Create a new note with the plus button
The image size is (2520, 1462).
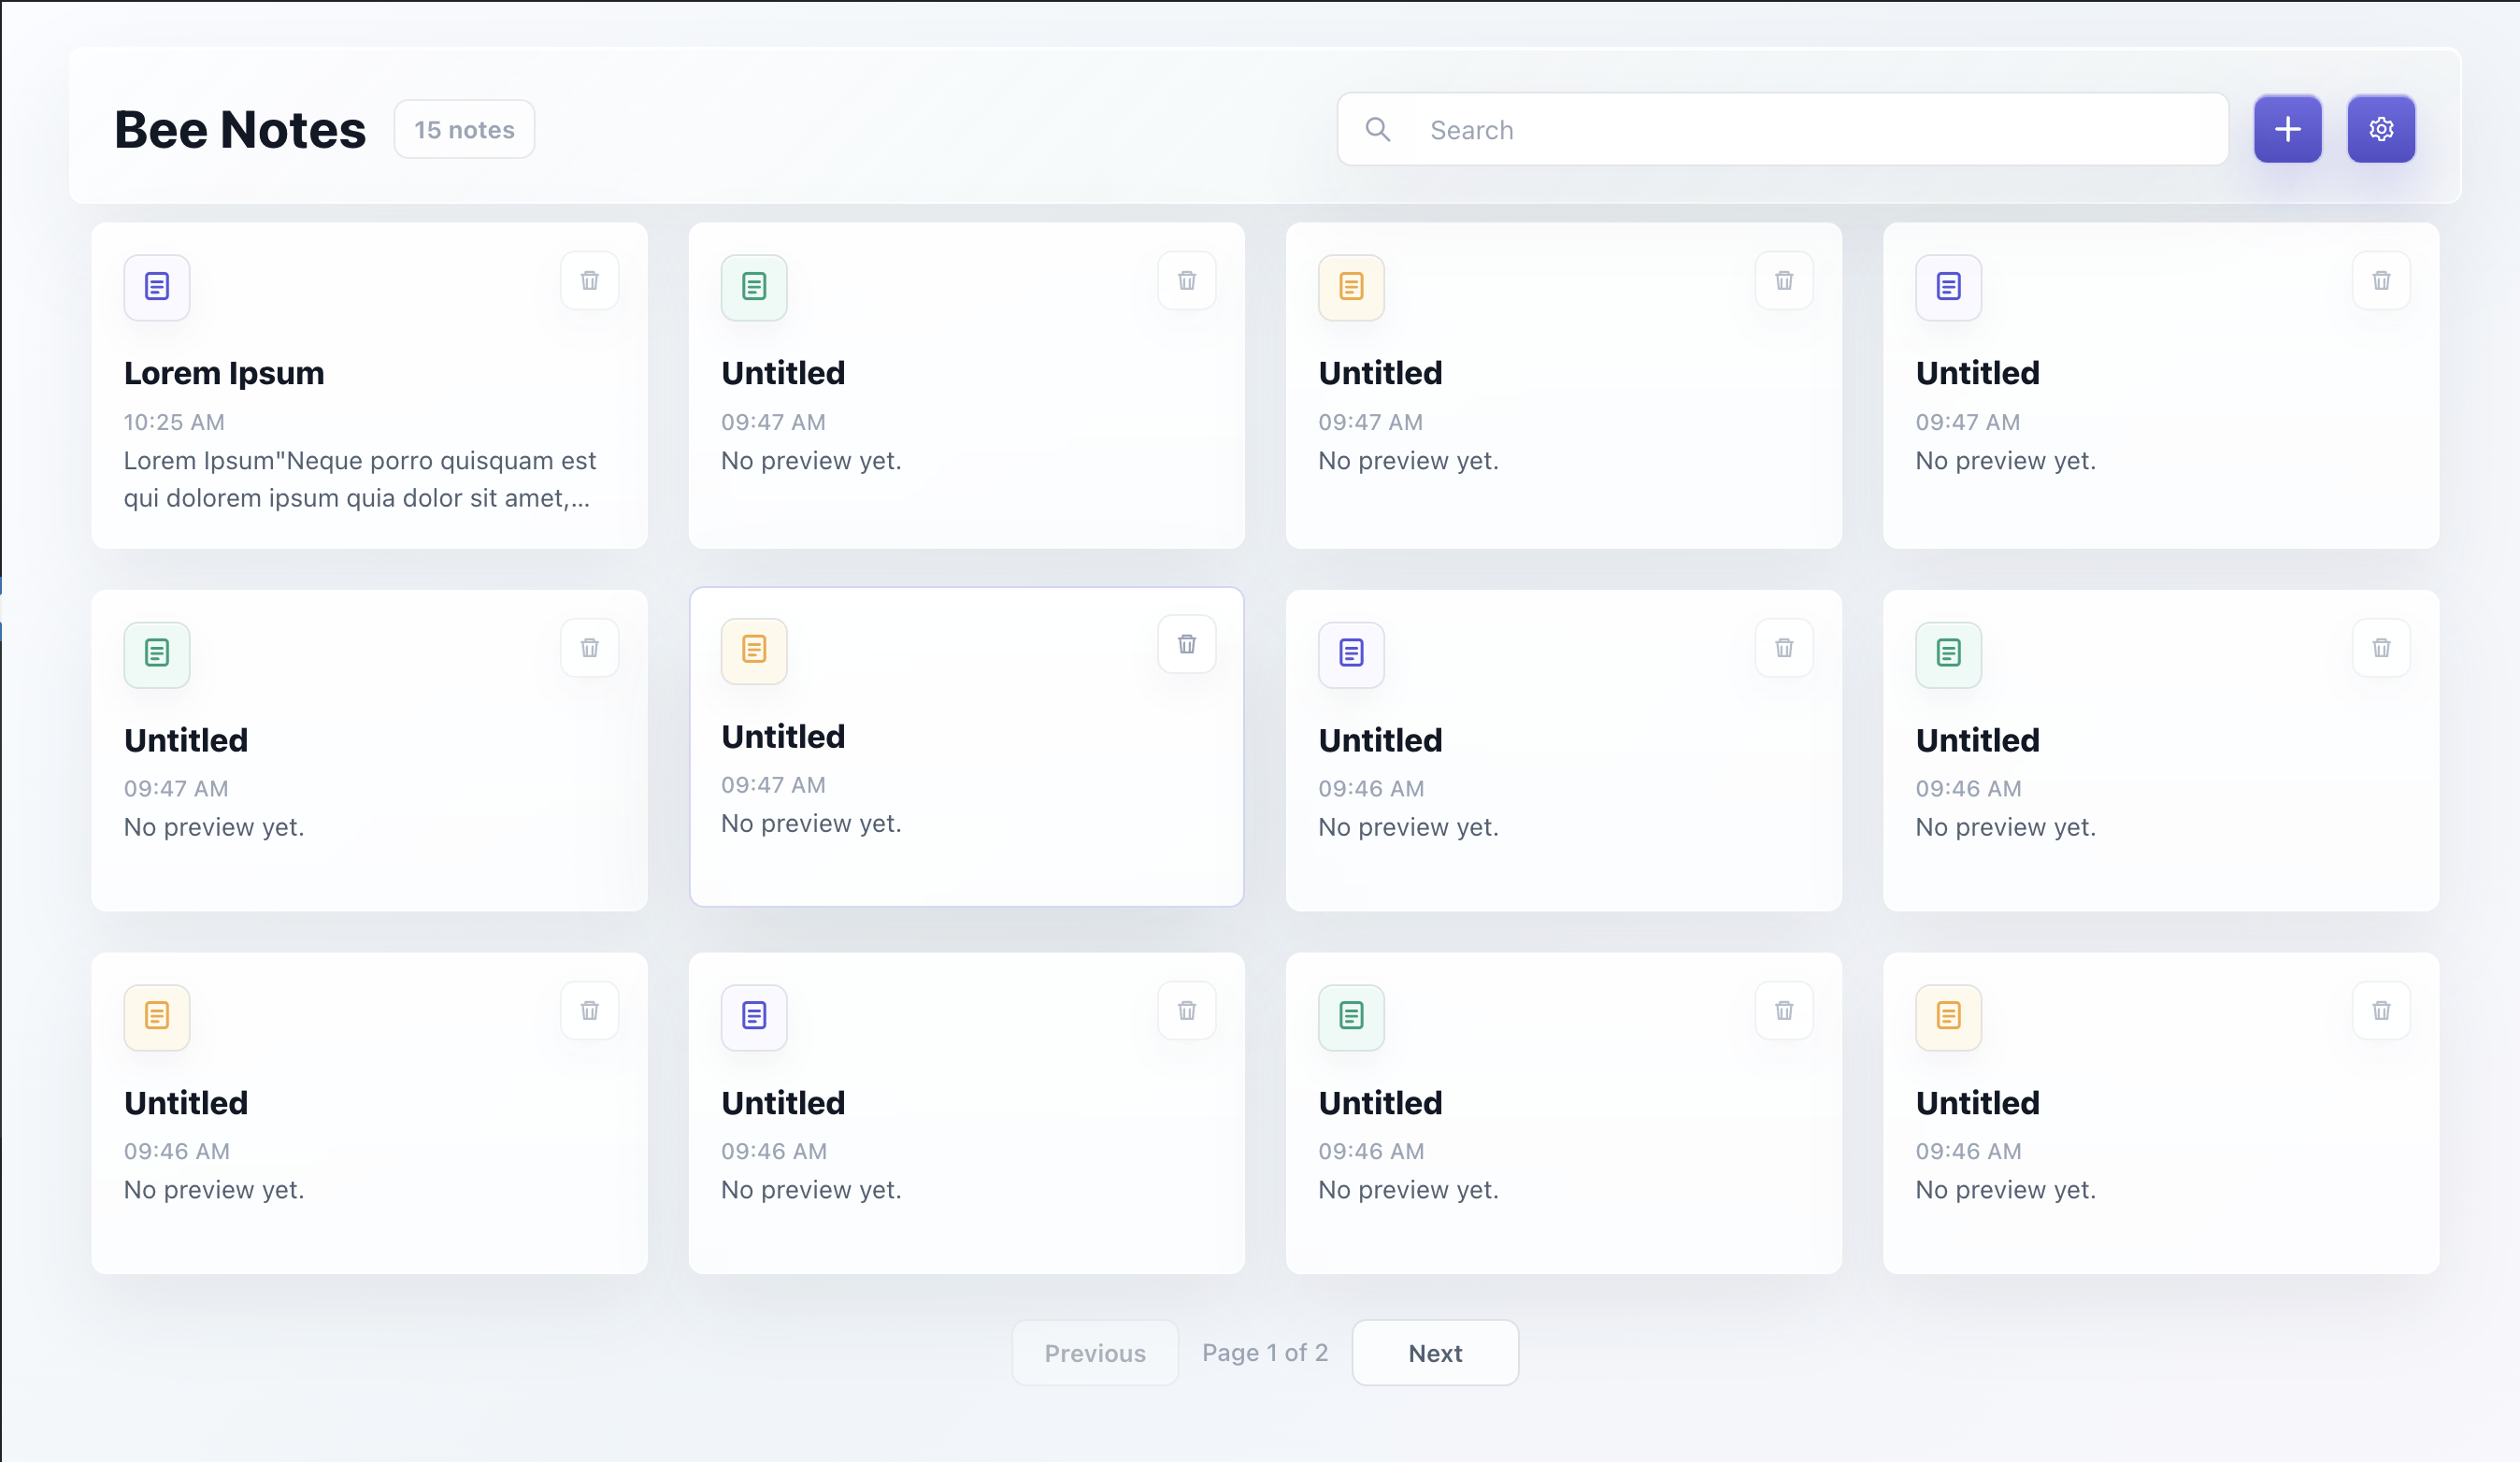pos(2287,129)
